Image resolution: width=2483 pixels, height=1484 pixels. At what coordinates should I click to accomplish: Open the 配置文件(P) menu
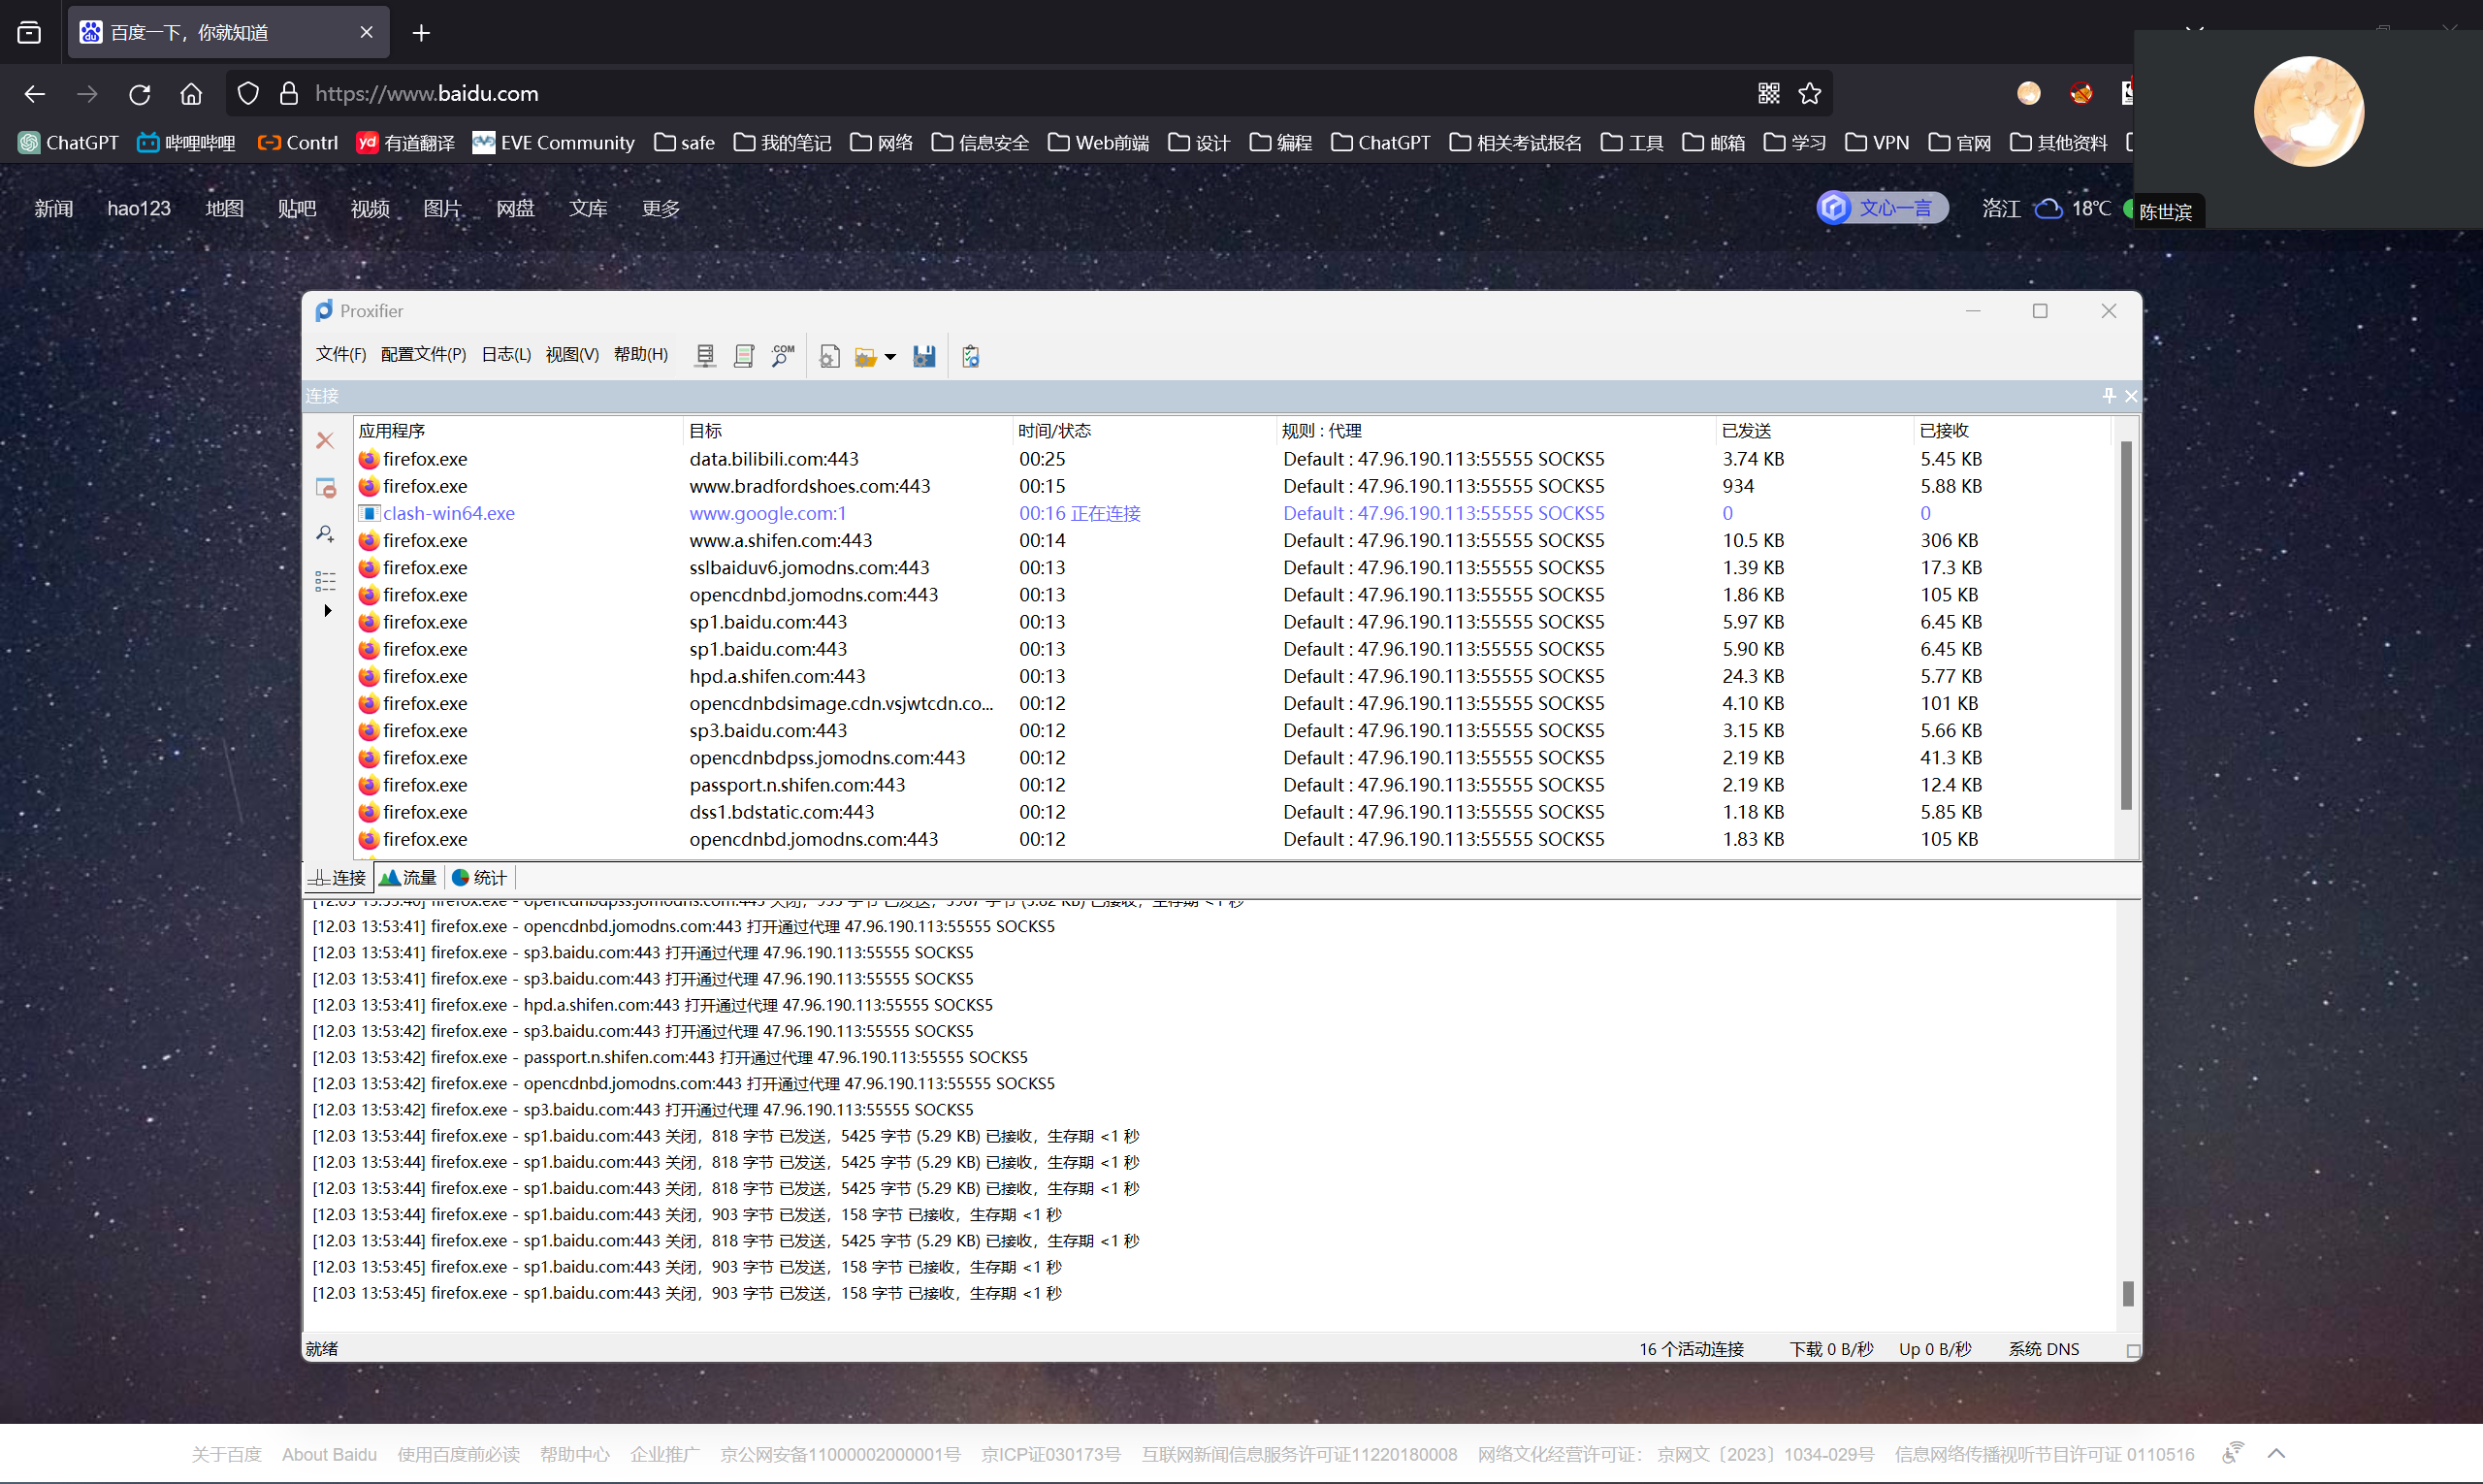tap(423, 354)
